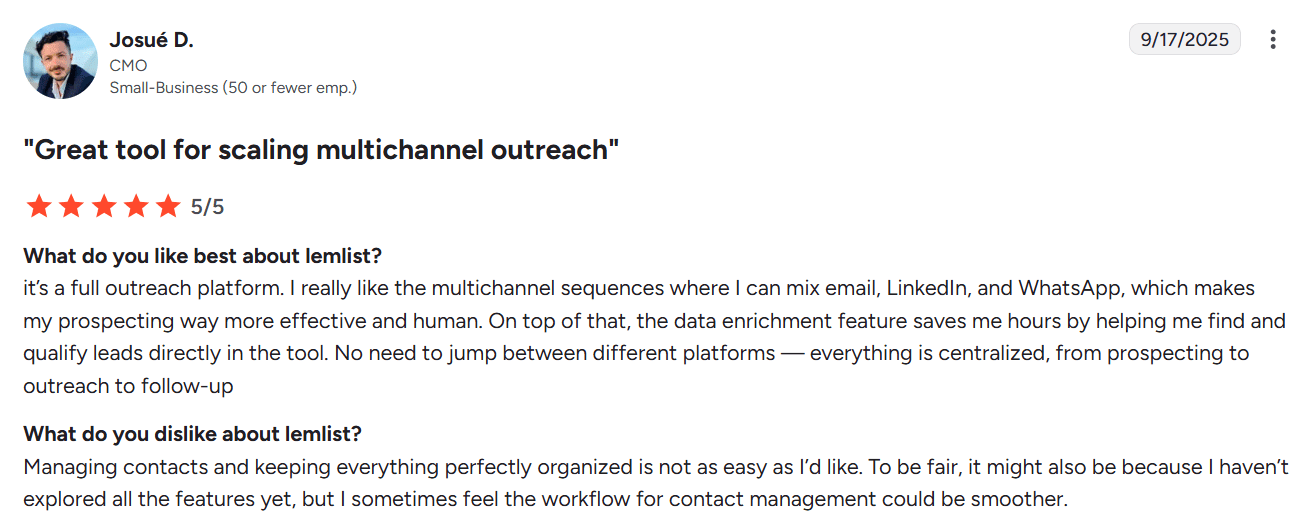The image size is (1312, 531).
Task: Click the CMO job title label
Action: (x=128, y=66)
